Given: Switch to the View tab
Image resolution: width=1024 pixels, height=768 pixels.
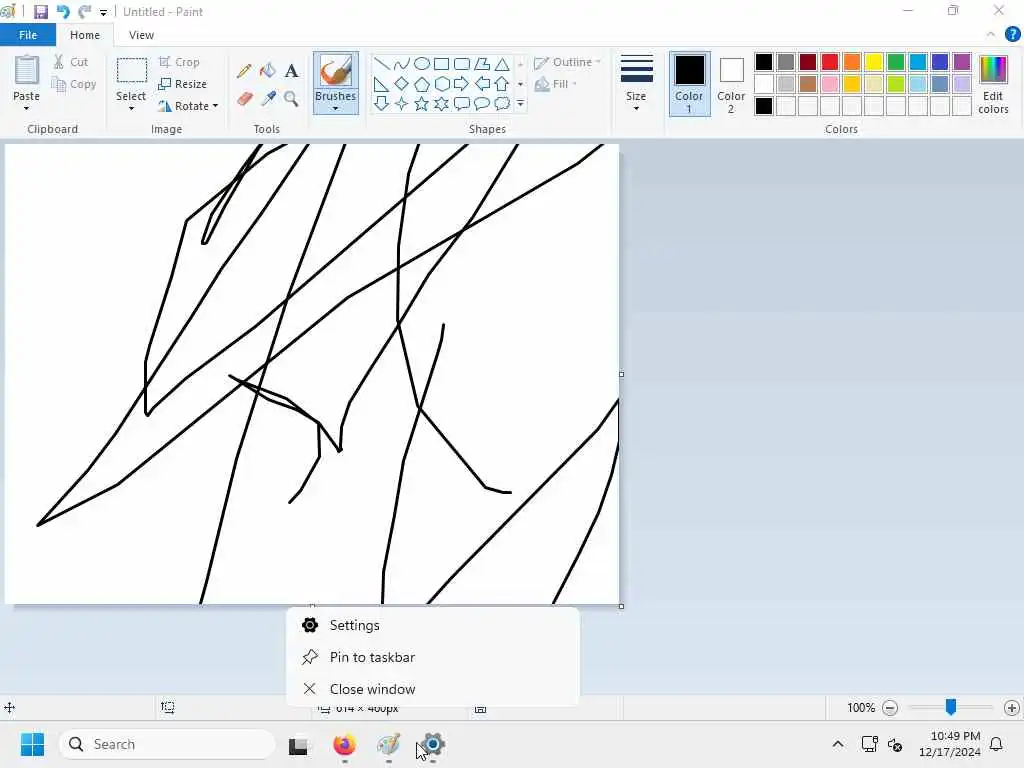Looking at the screenshot, I should click(x=141, y=35).
